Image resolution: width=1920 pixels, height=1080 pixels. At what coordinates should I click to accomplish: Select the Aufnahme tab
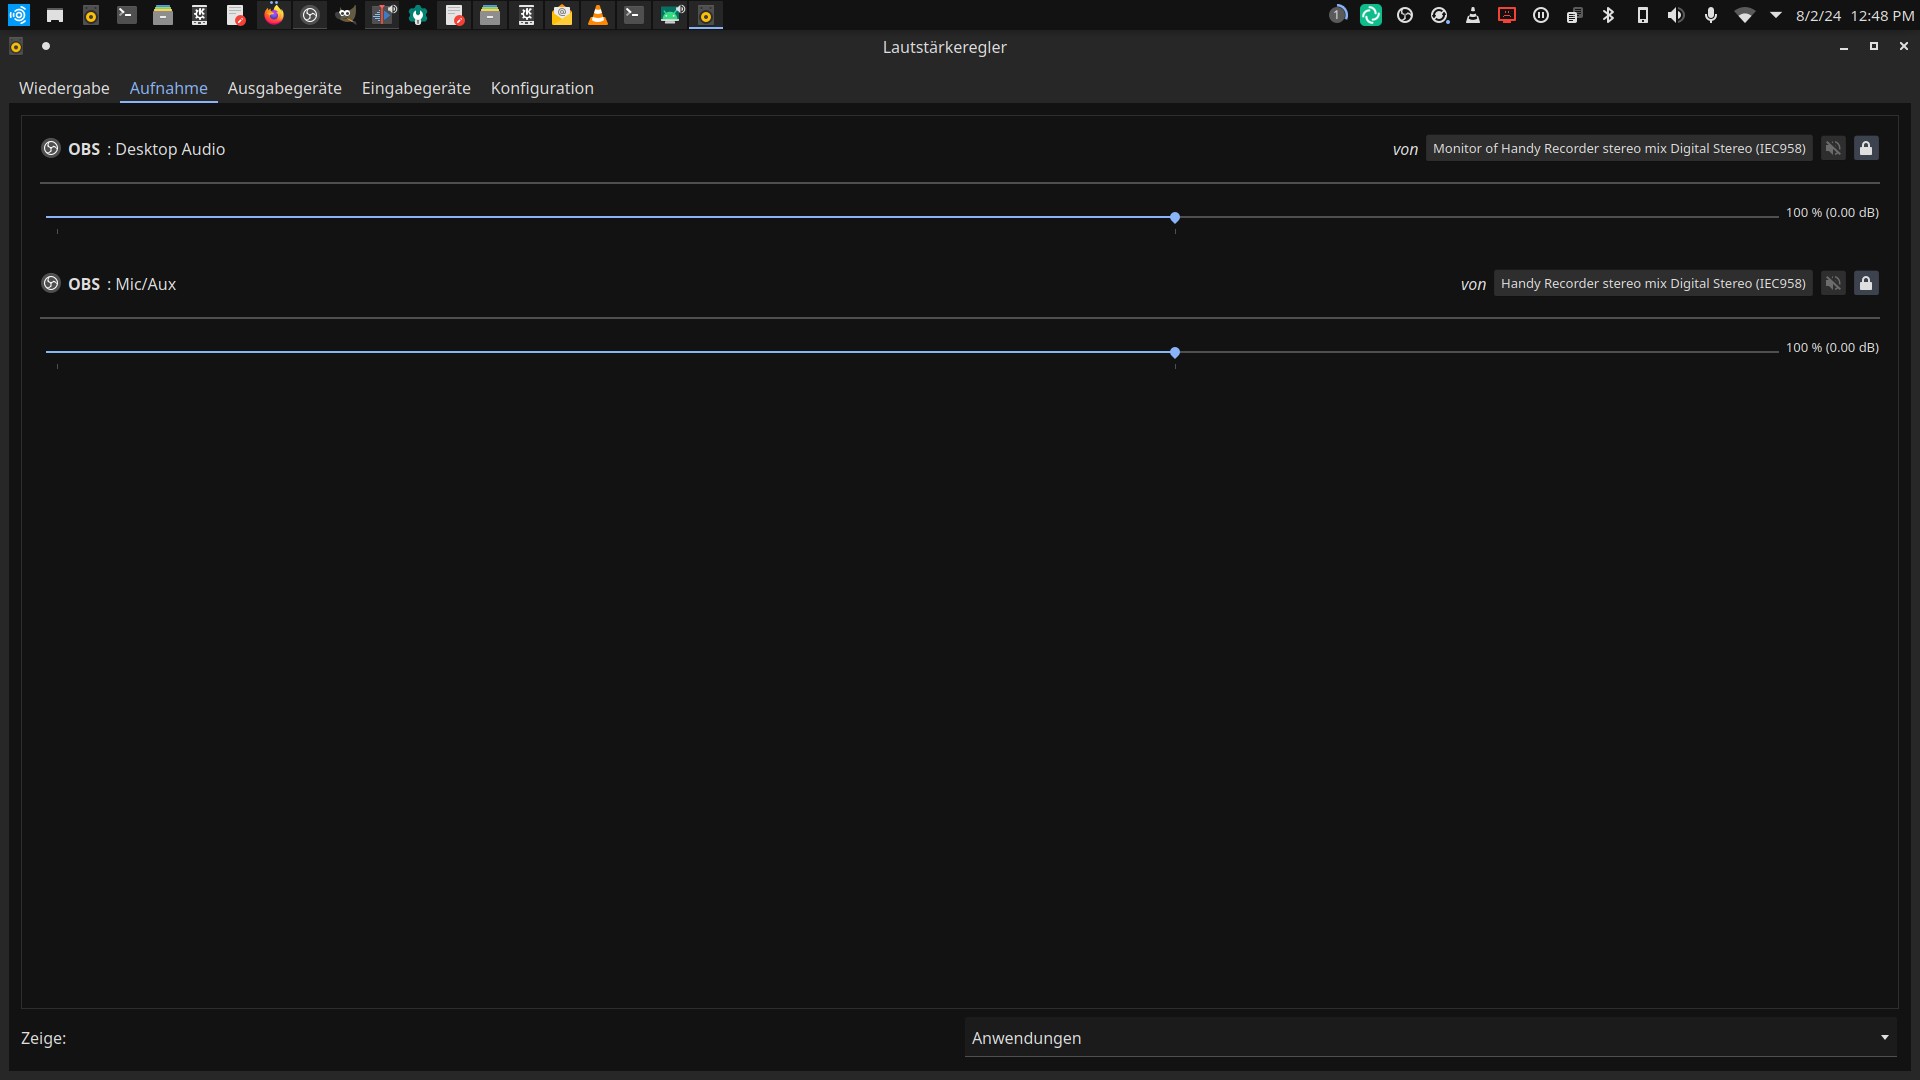(169, 88)
